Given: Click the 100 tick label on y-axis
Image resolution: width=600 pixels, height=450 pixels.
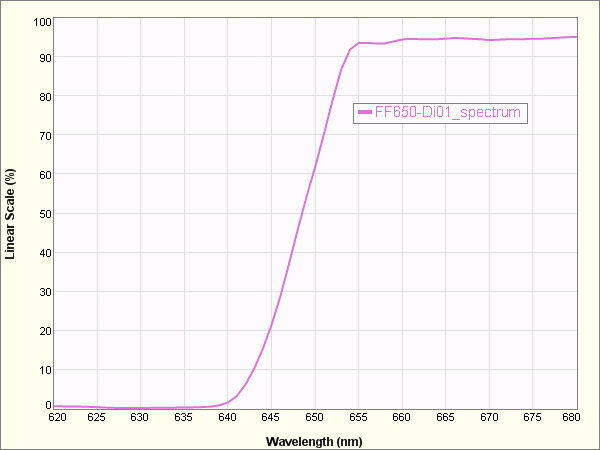Looking at the screenshot, I should [x=41, y=20].
